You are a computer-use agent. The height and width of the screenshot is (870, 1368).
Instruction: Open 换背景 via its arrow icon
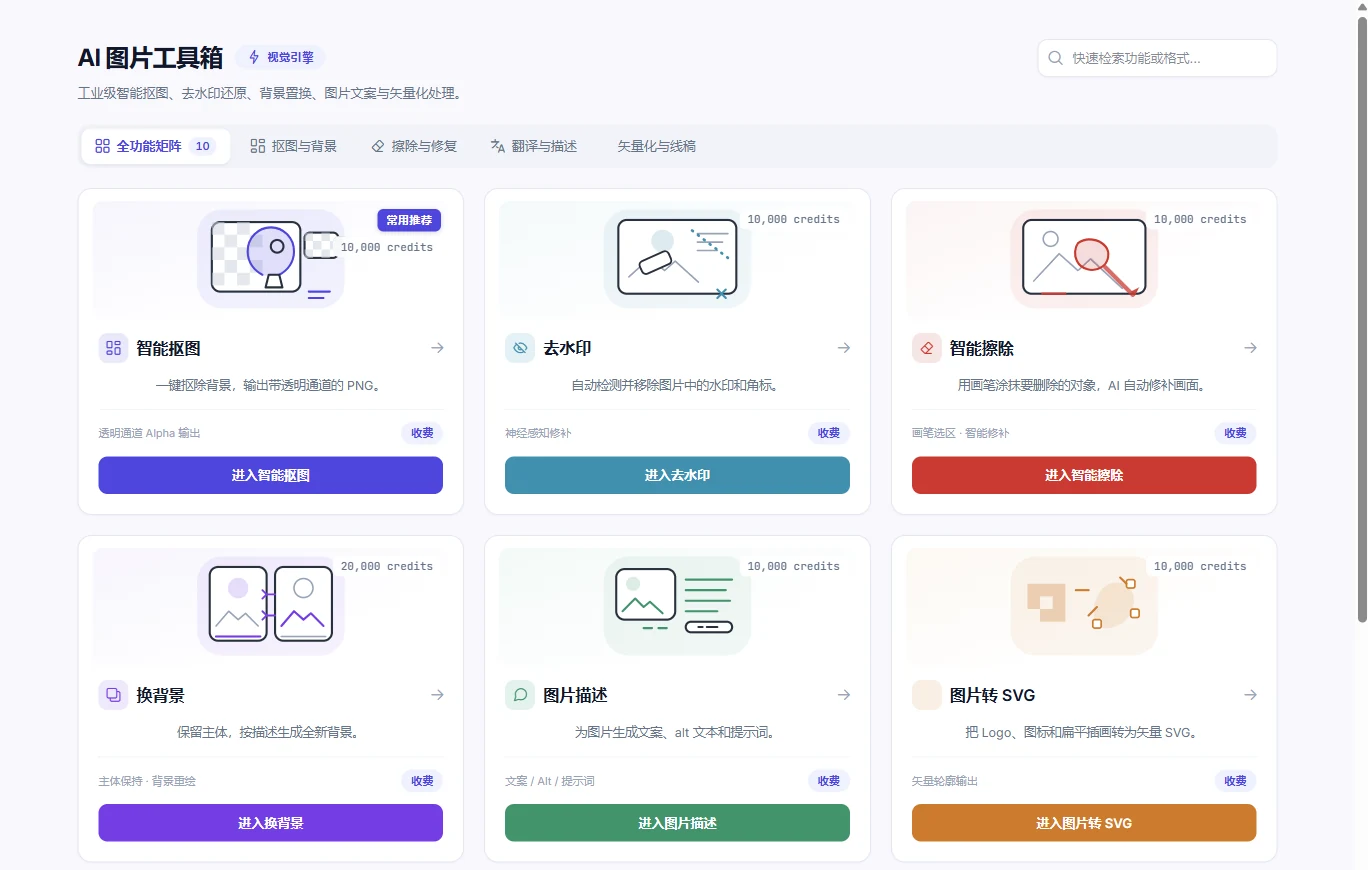(437, 695)
